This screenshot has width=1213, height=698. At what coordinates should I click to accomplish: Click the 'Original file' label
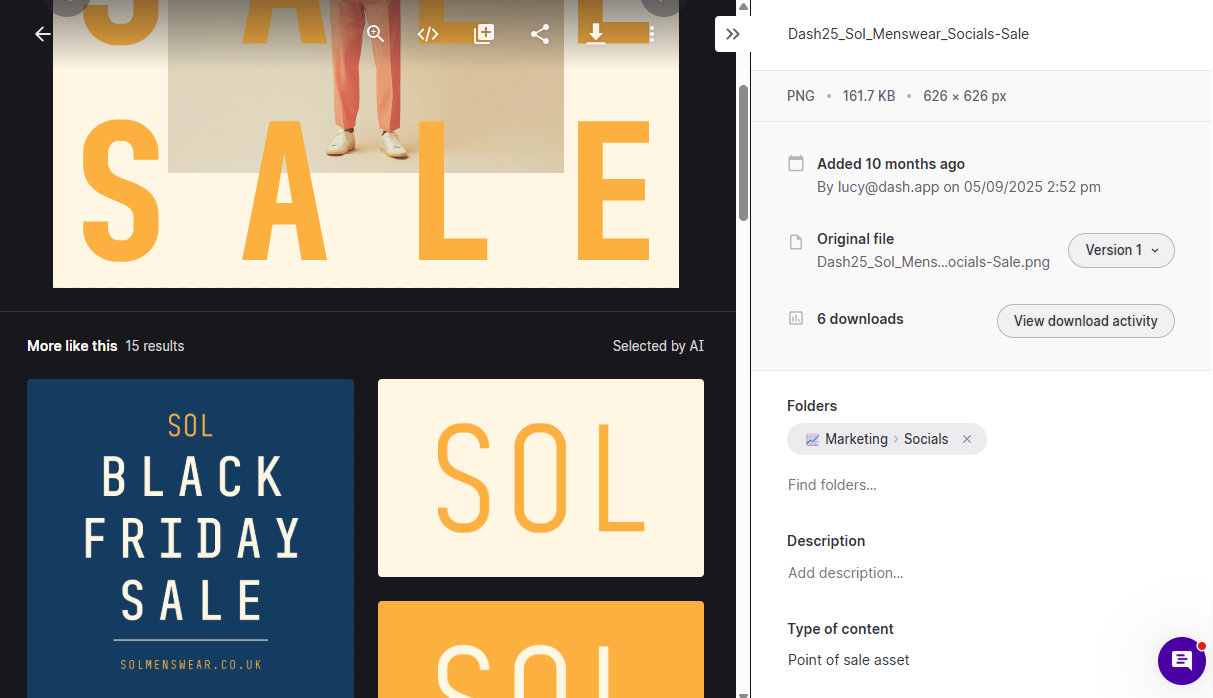pyautogui.click(x=855, y=239)
